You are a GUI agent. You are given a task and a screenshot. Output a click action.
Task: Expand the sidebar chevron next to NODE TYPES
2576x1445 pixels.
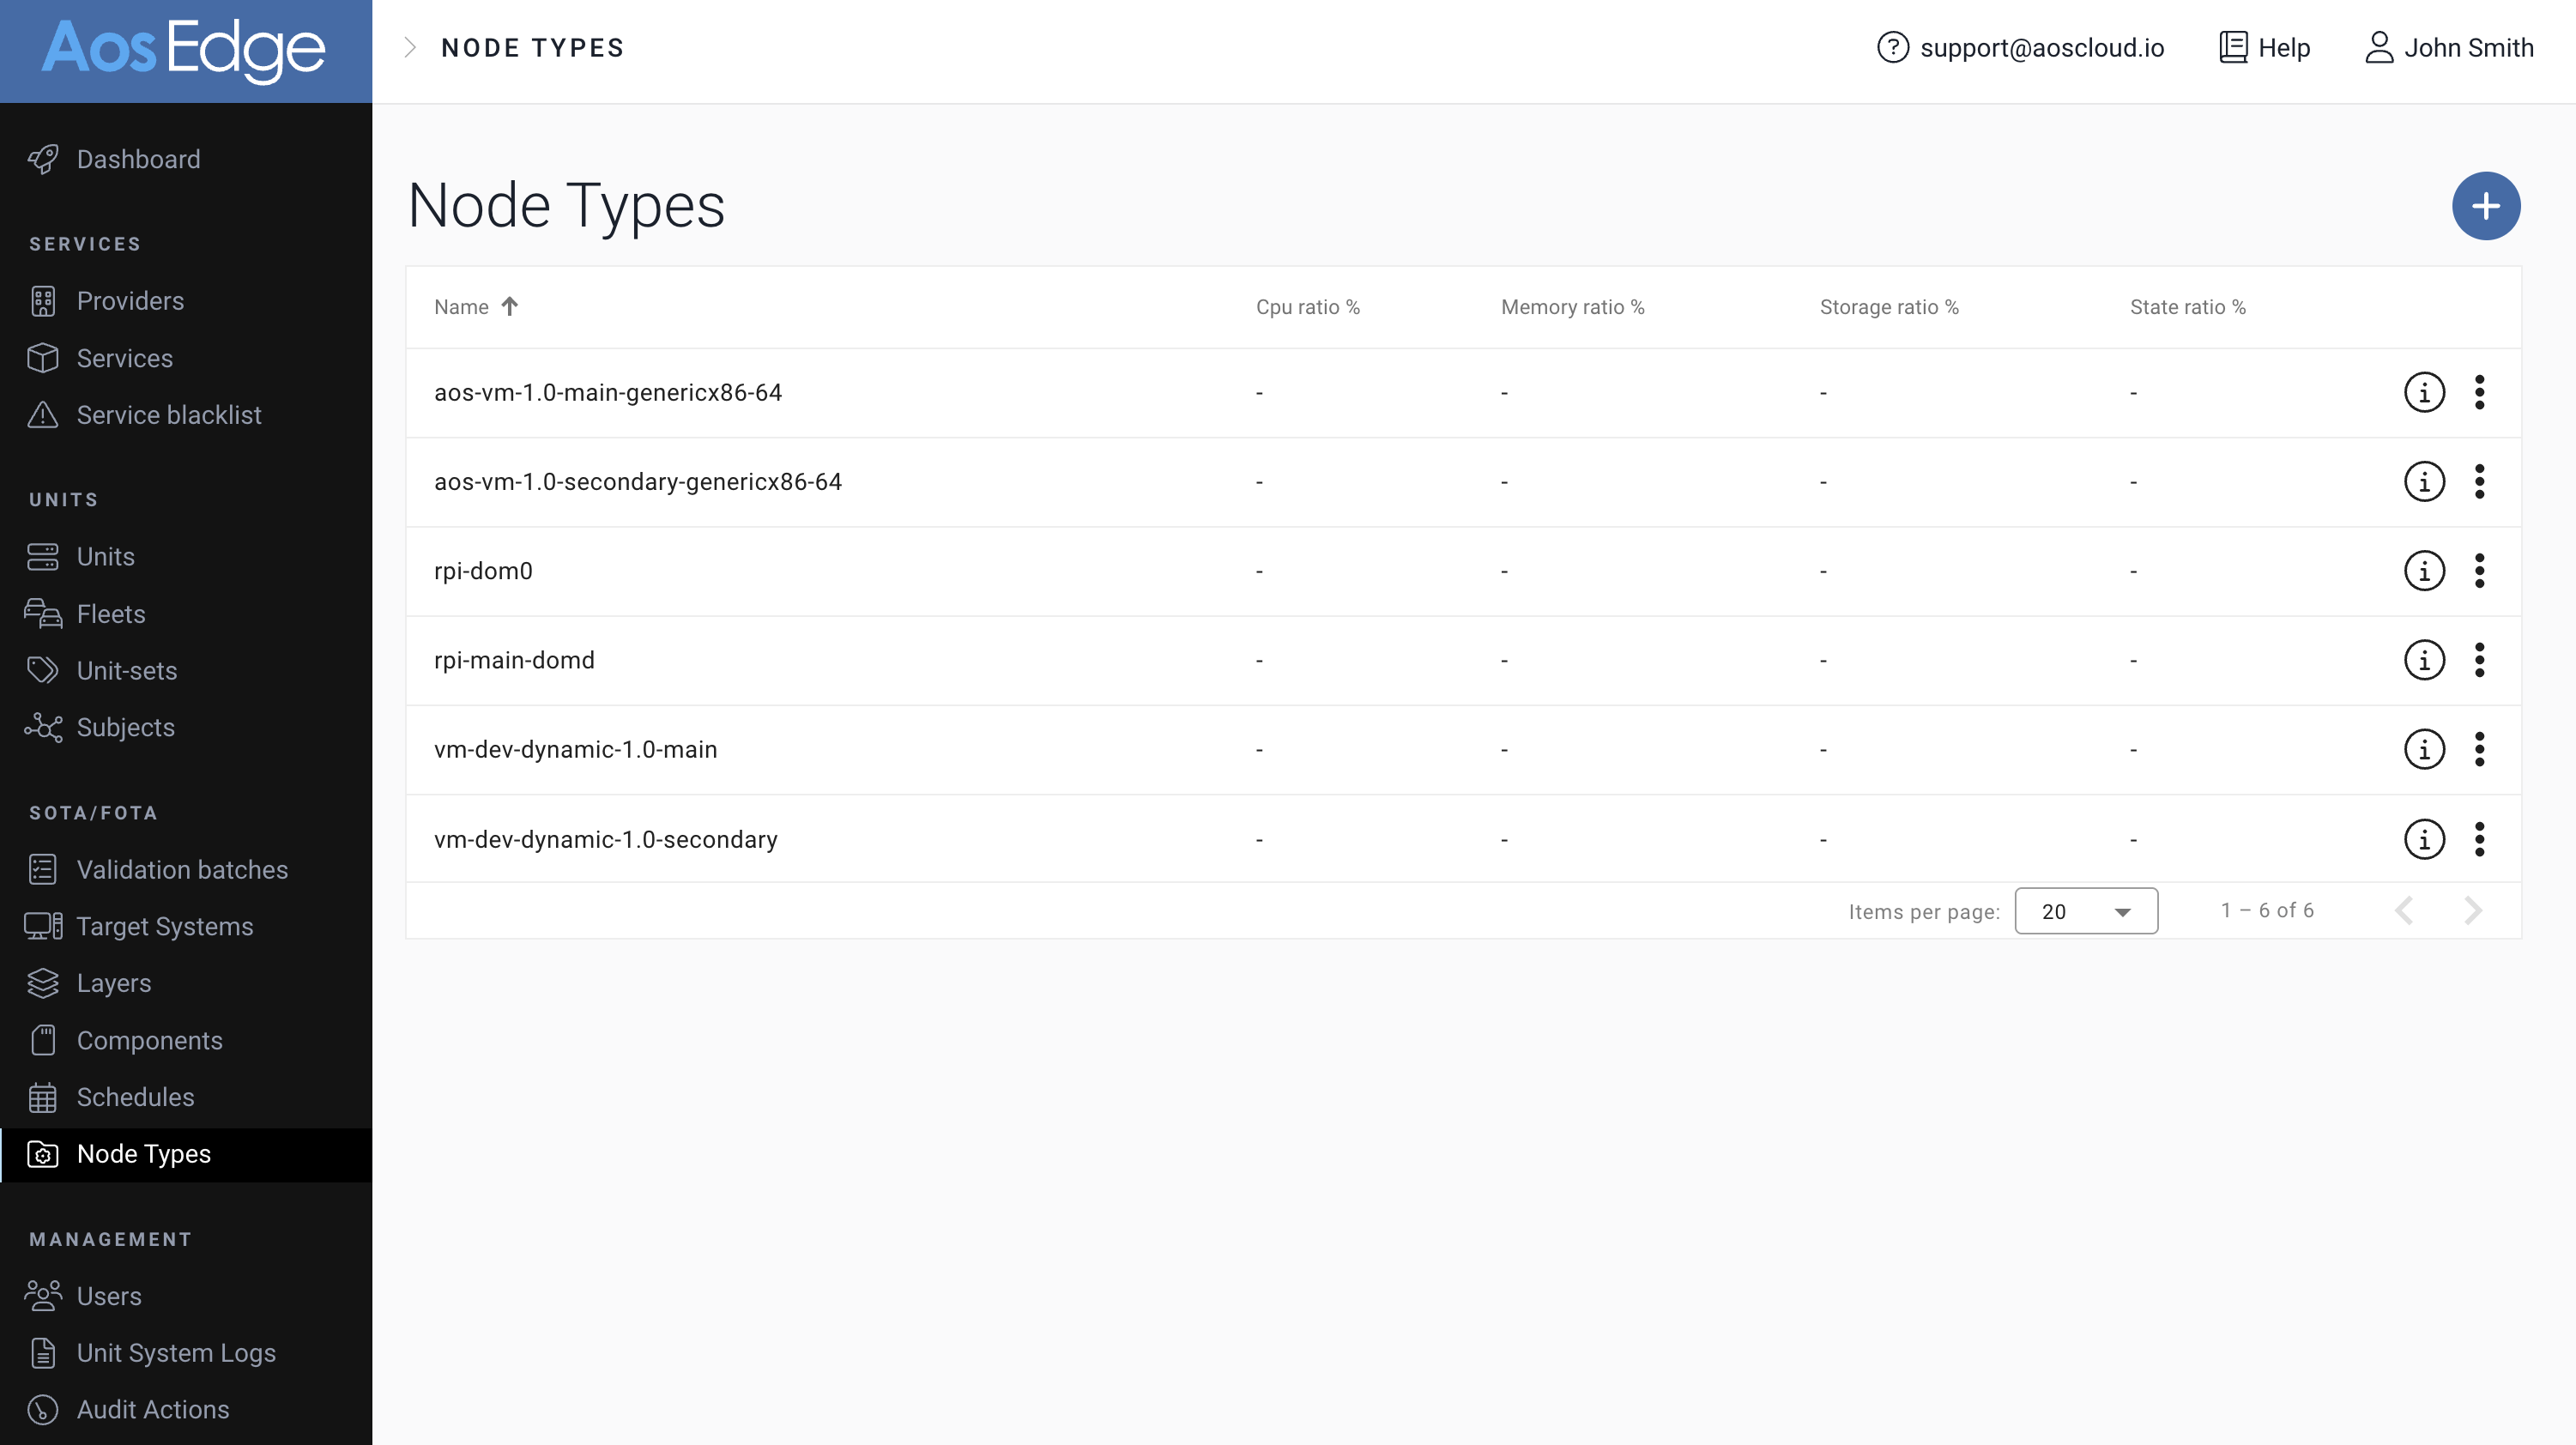410,47
